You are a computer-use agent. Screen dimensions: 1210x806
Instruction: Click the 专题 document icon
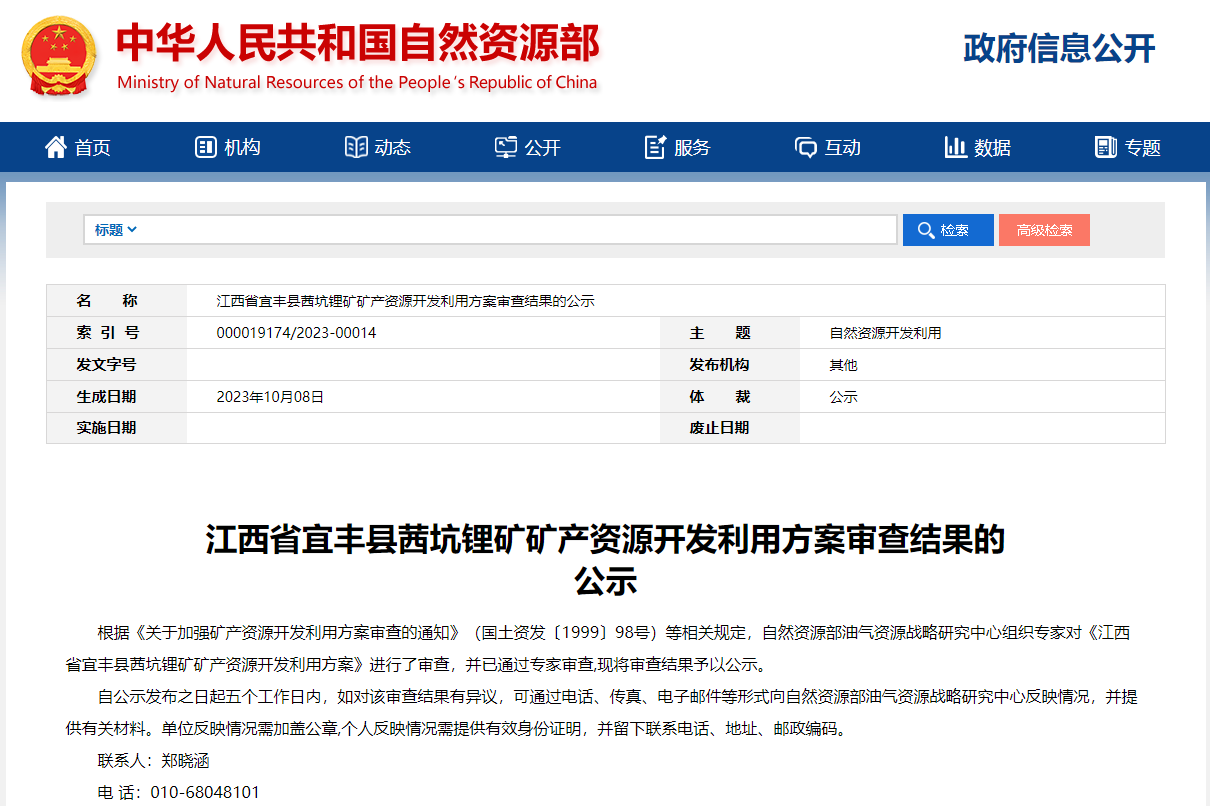point(1105,146)
